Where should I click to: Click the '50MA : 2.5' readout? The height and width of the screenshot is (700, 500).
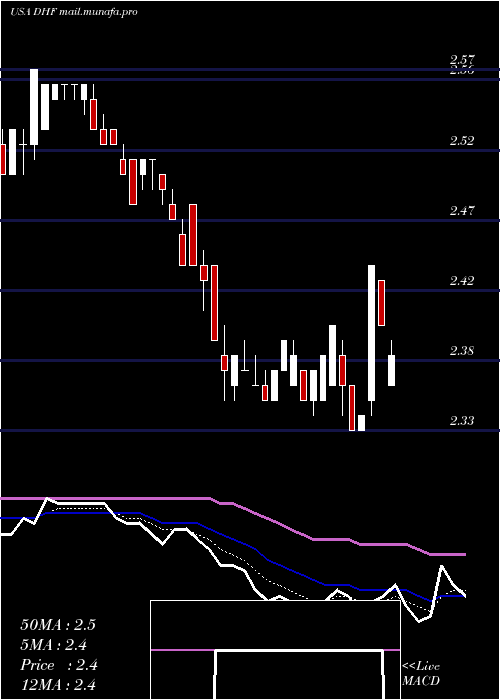[x=58, y=625]
